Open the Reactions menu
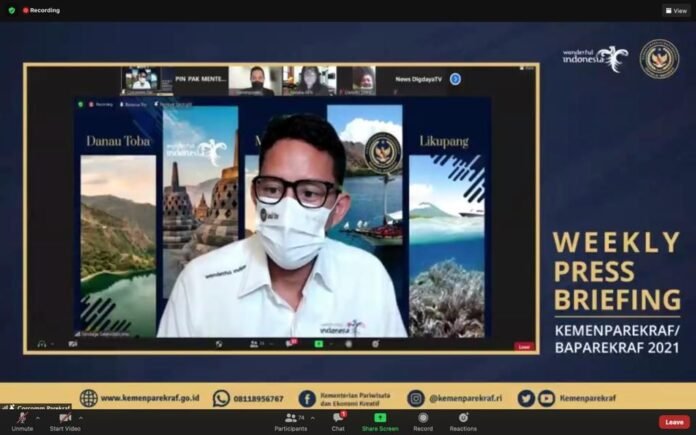This screenshot has height=435, width=696. 463,422
